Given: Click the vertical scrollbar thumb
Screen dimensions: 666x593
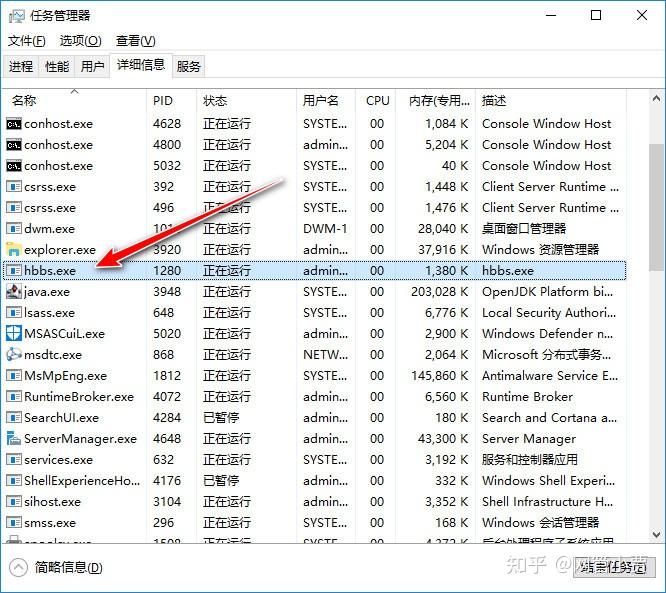Looking at the screenshot, I should tap(656, 207).
